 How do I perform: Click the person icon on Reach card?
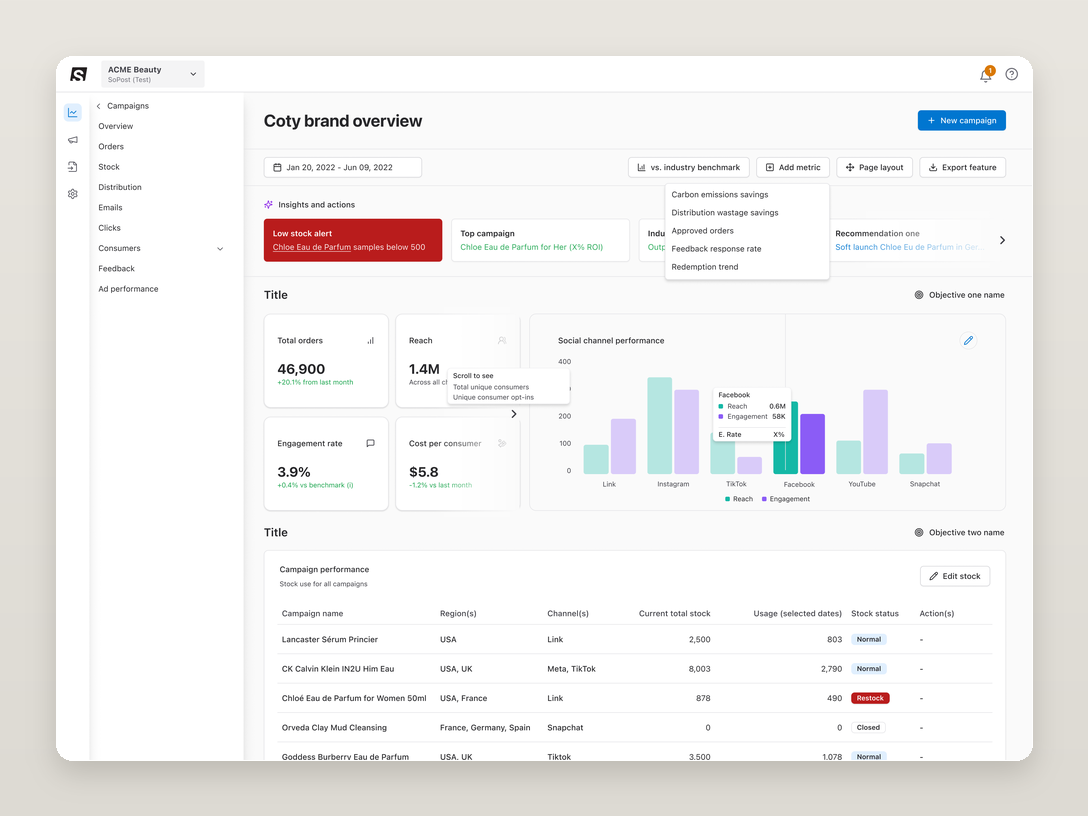pos(502,341)
